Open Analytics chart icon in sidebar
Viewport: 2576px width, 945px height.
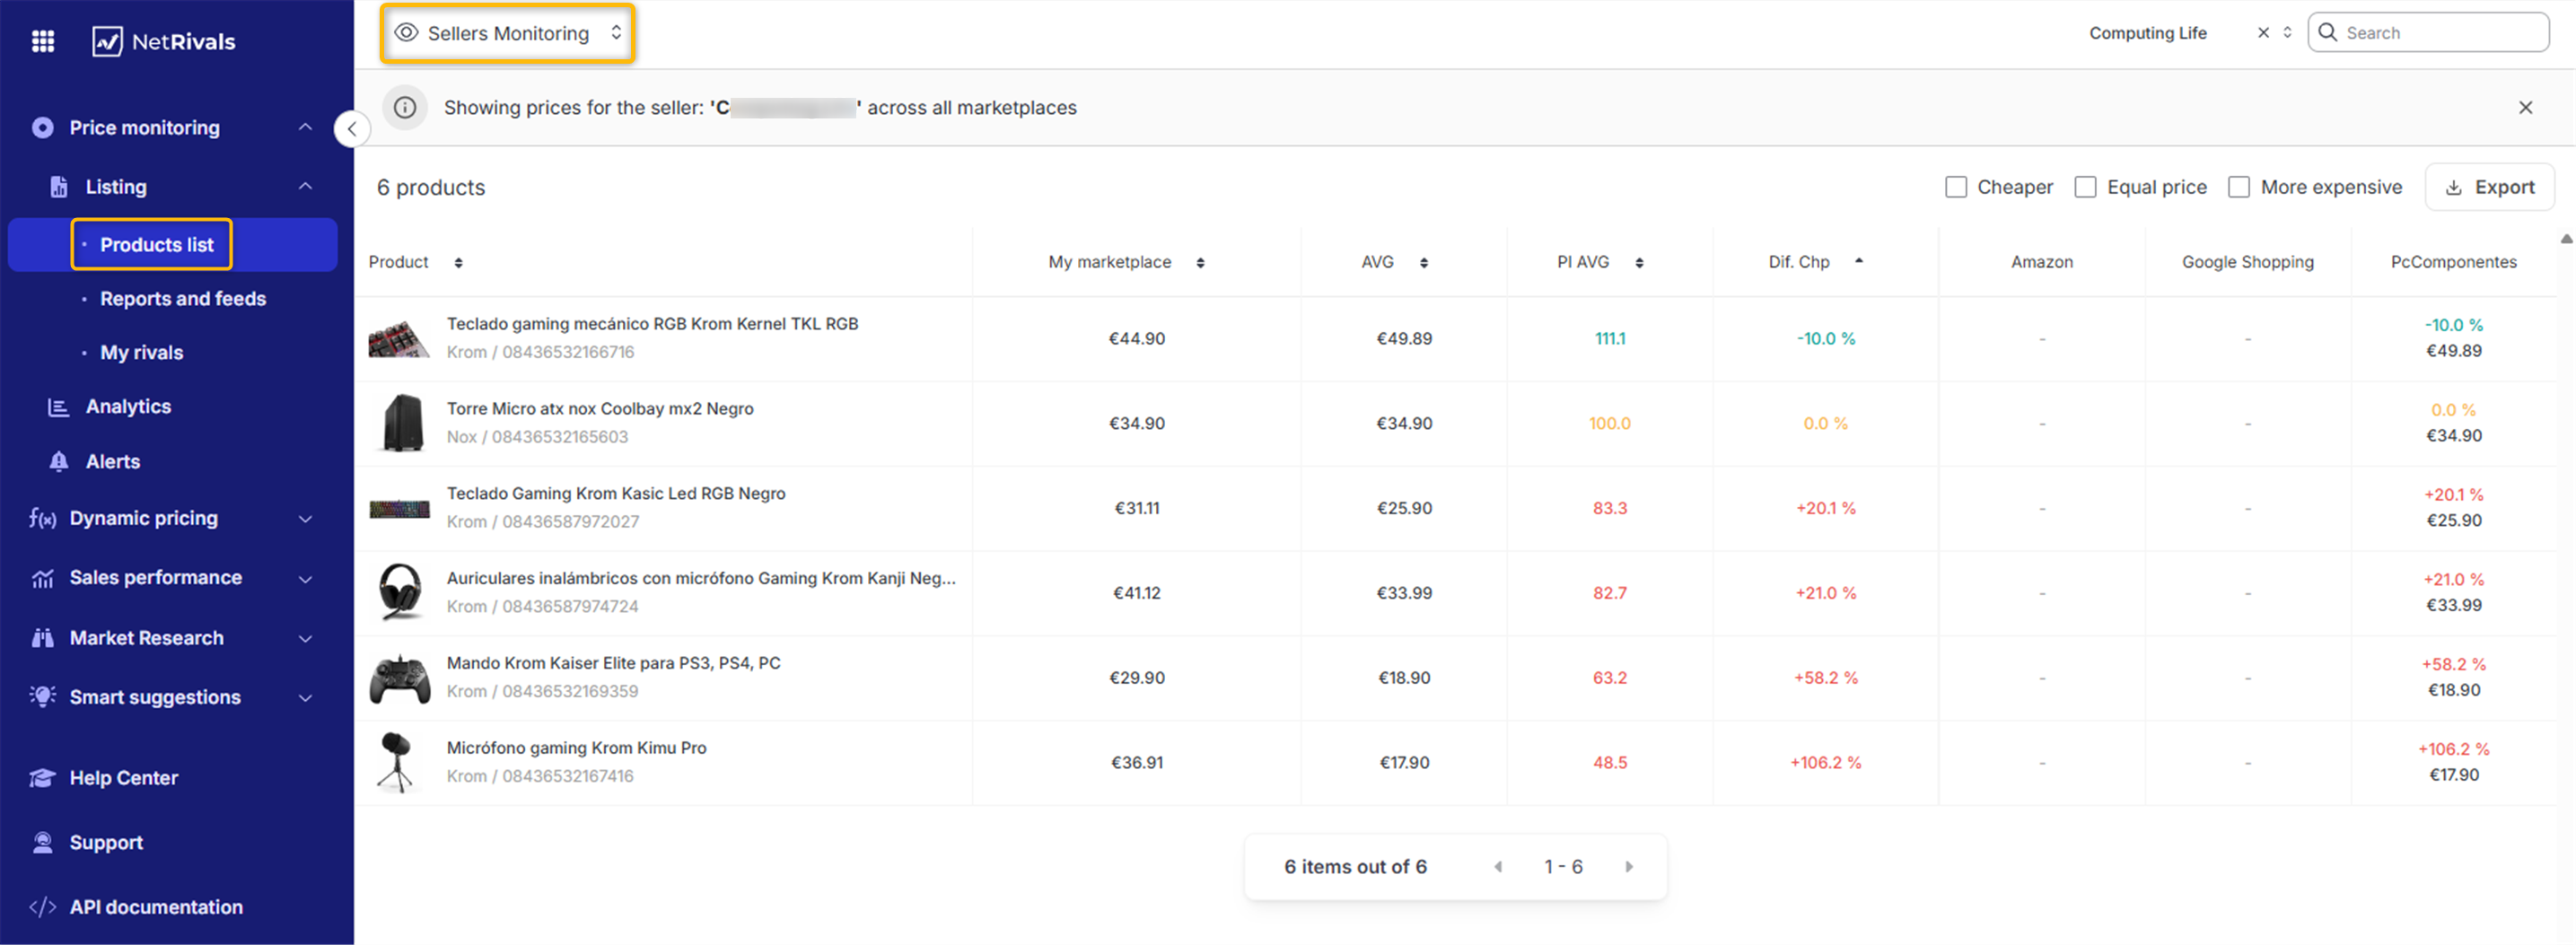pos(59,407)
